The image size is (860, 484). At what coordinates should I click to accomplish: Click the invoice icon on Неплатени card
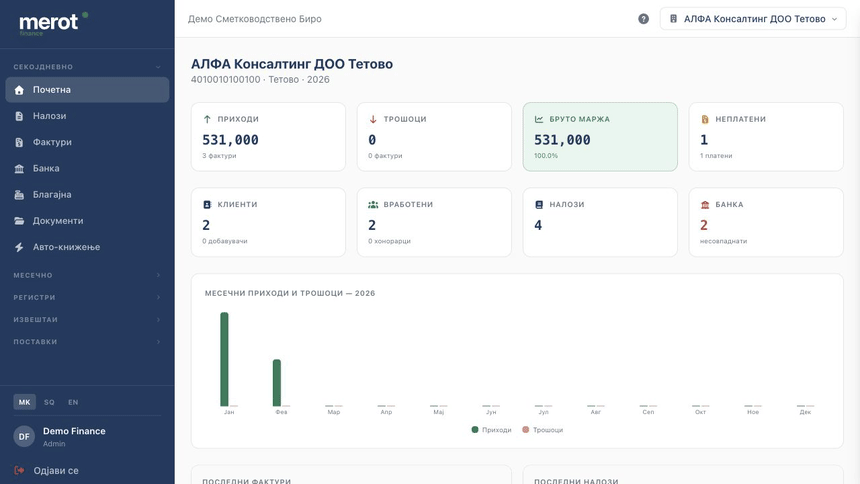[705, 119]
